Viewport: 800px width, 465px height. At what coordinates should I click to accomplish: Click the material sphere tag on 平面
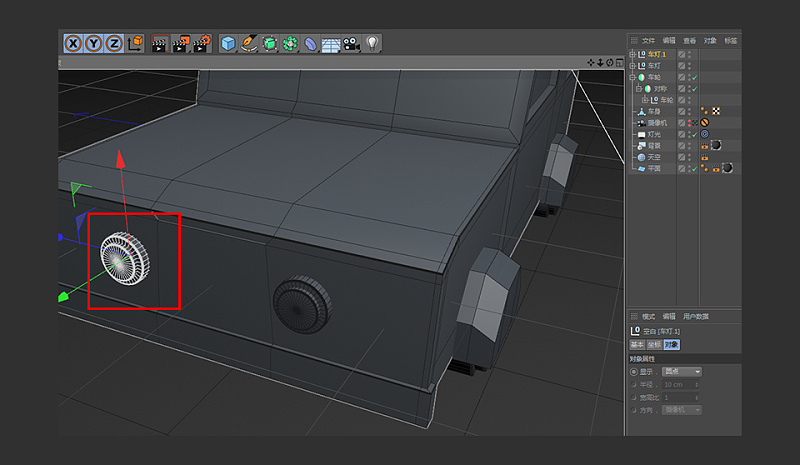point(728,168)
